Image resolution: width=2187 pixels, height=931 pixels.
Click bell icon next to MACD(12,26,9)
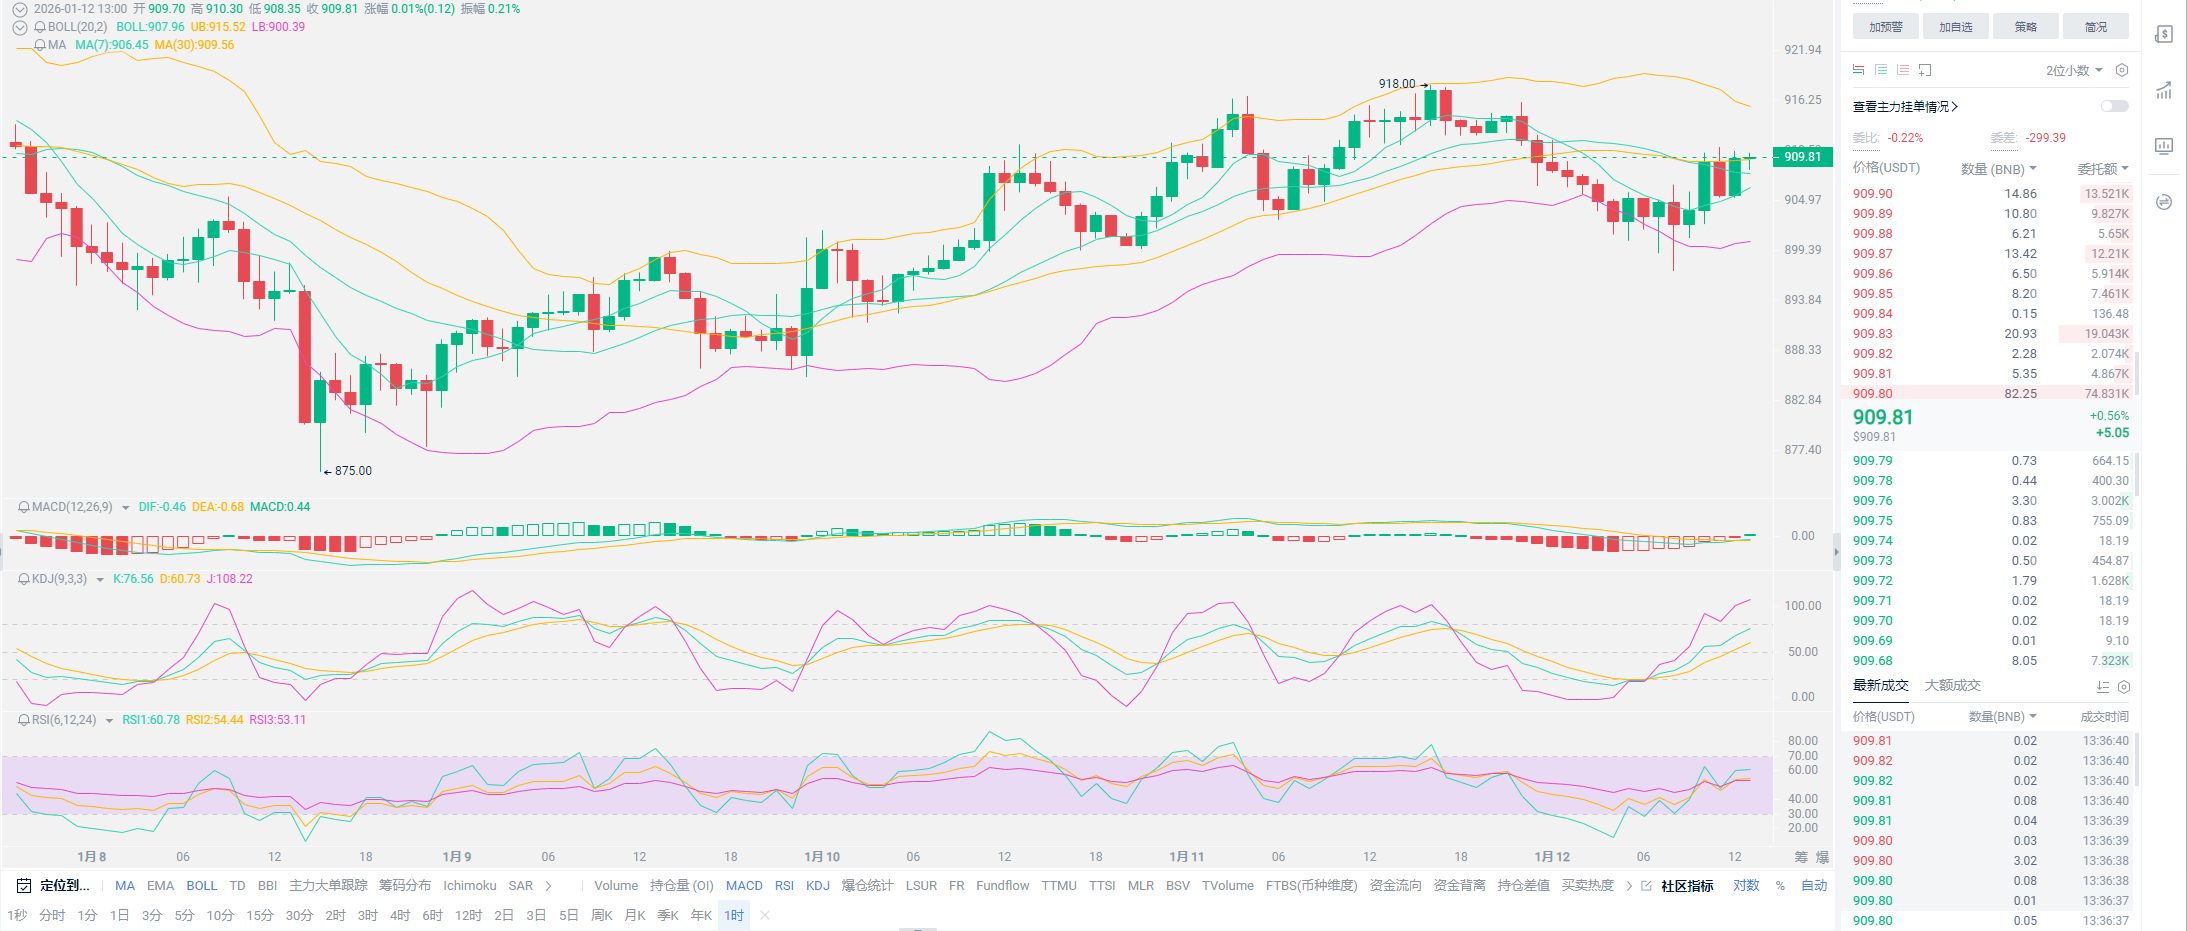tap(23, 507)
